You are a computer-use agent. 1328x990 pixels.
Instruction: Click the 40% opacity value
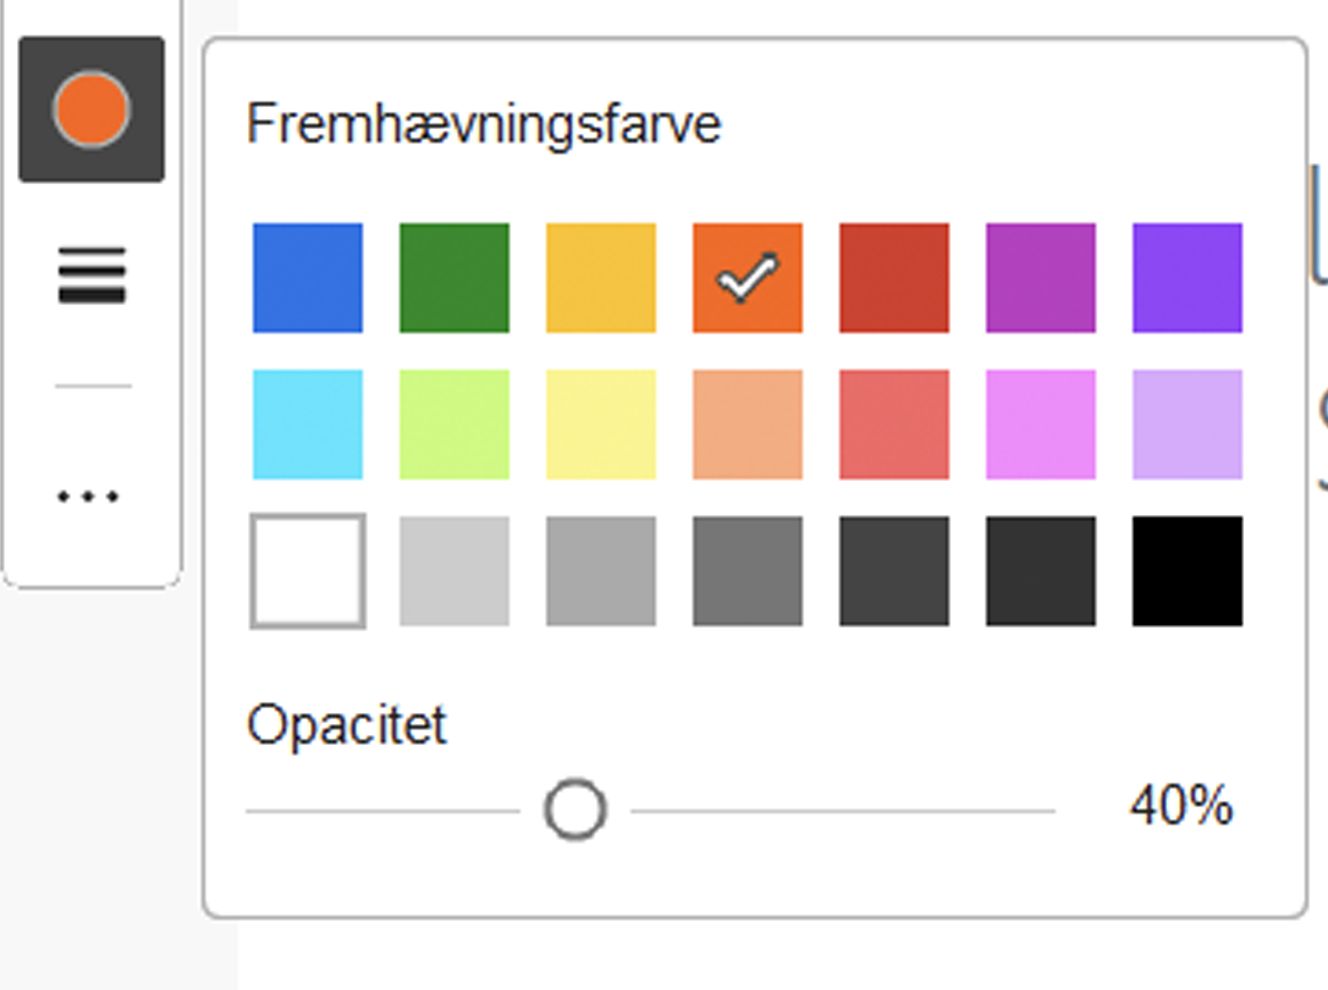click(x=1181, y=806)
